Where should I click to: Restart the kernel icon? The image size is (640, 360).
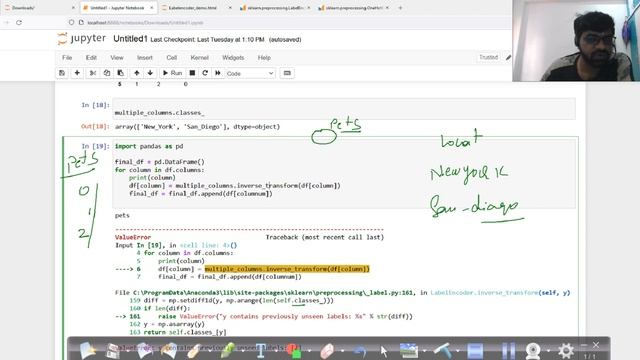pyautogui.click(x=205, y=73)
